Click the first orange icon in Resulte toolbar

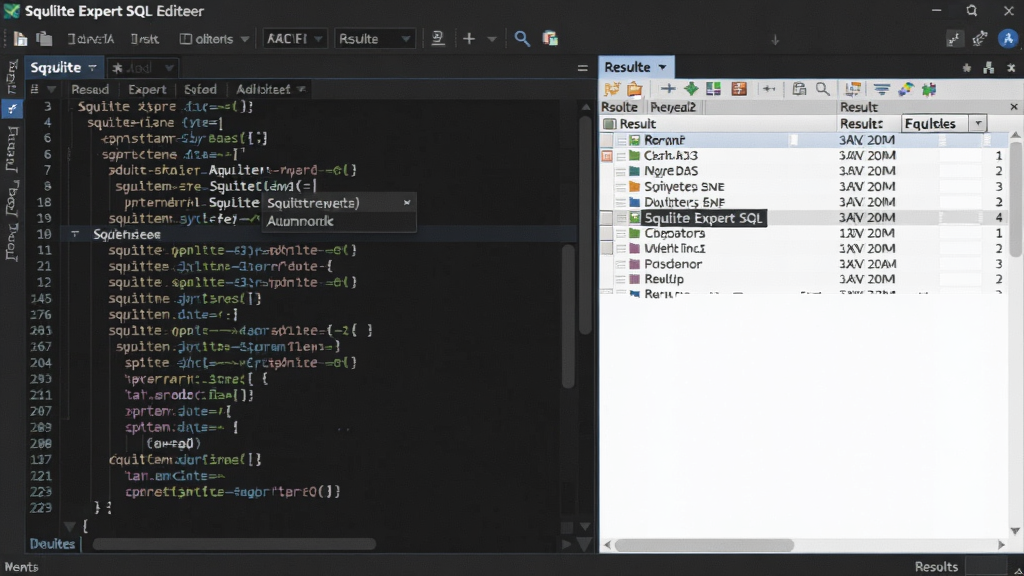[x=612, y=89]
